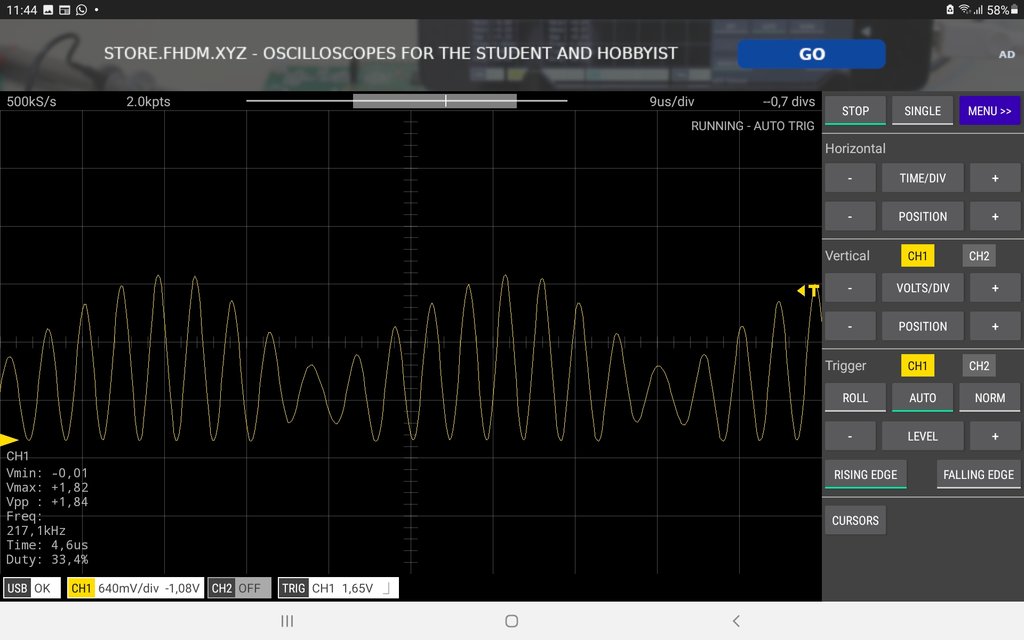Decrease horizontal POSITION with minus
Viewport: 1024px width, 640px height.
pos(850,216)
